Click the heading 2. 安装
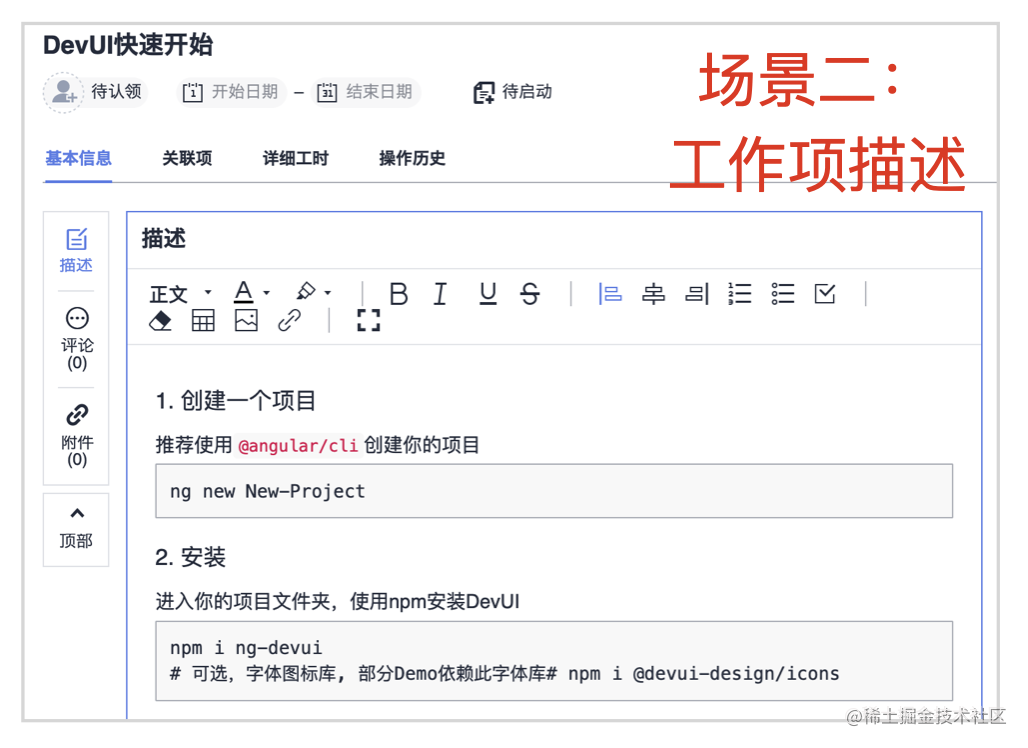The image size is (1028, 748). point(191,557)
